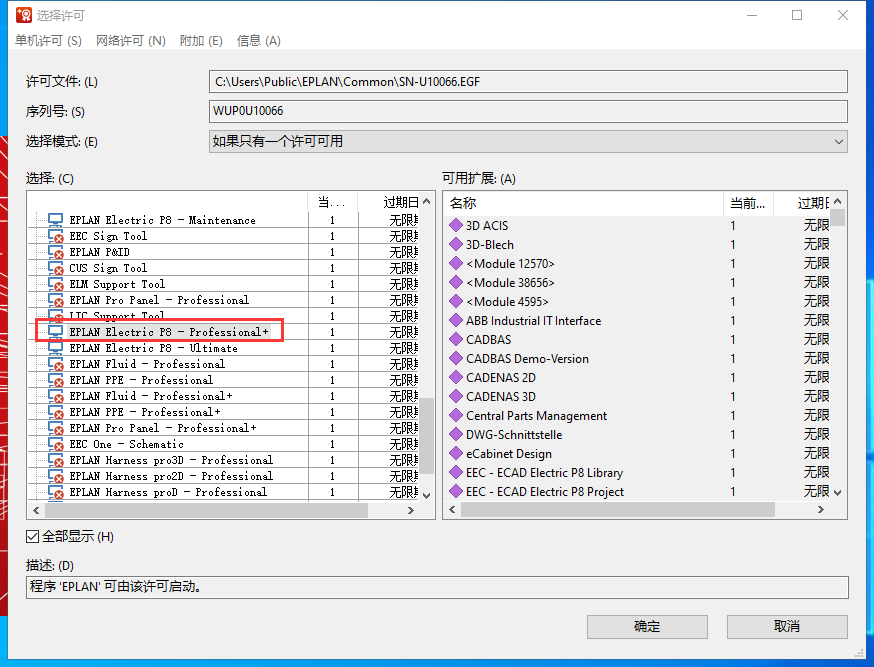Click the EPLAN app icon in title bar
This screenshot has width=874, height=667.
click(x=23, y=15)
